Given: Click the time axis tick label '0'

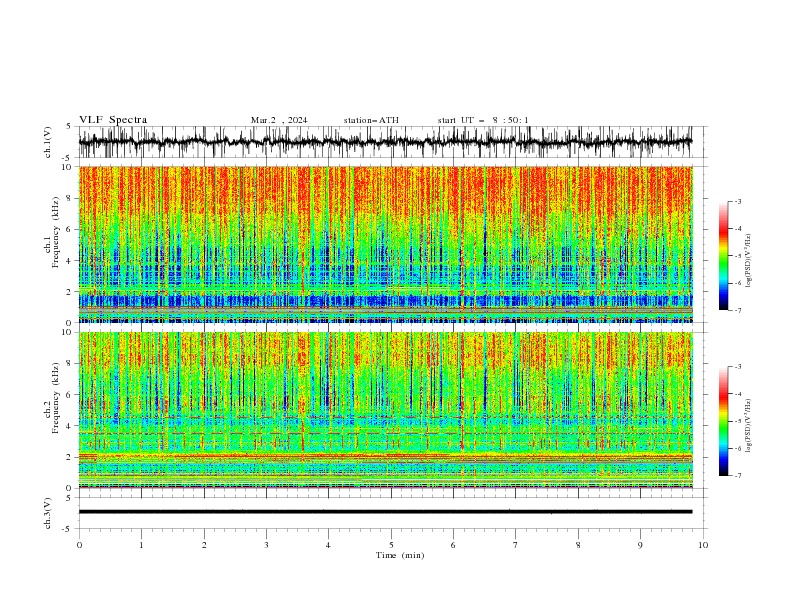Looking at the screenshot, I should tap(79, 545).
